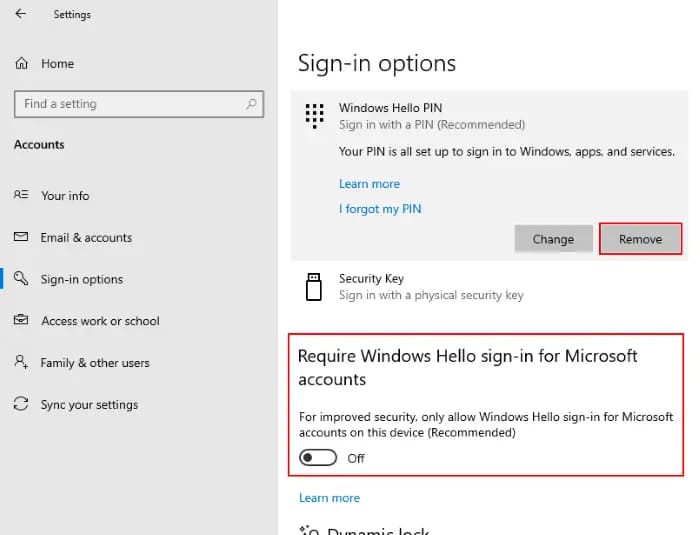Click the Family & other users icon
This screenshot has width=700, height=535.
tap(21, 363)
